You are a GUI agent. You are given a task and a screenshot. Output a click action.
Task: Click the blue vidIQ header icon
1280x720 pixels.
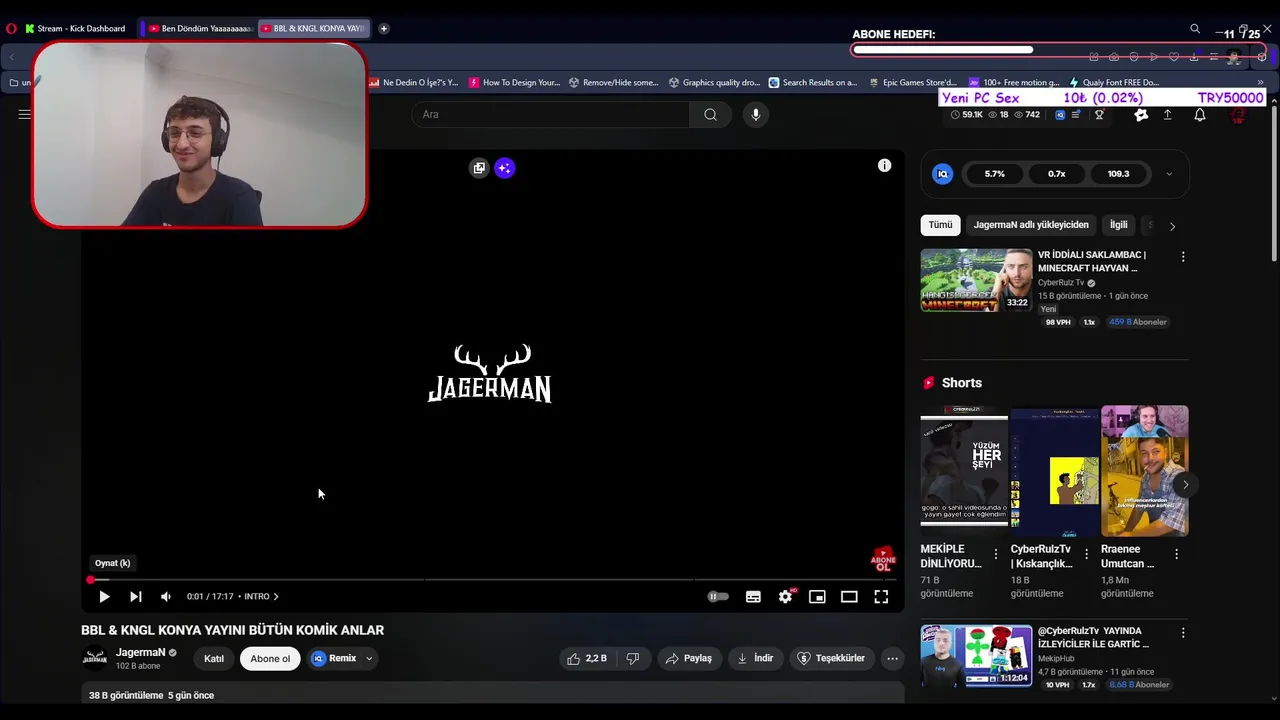[1060, 115]
